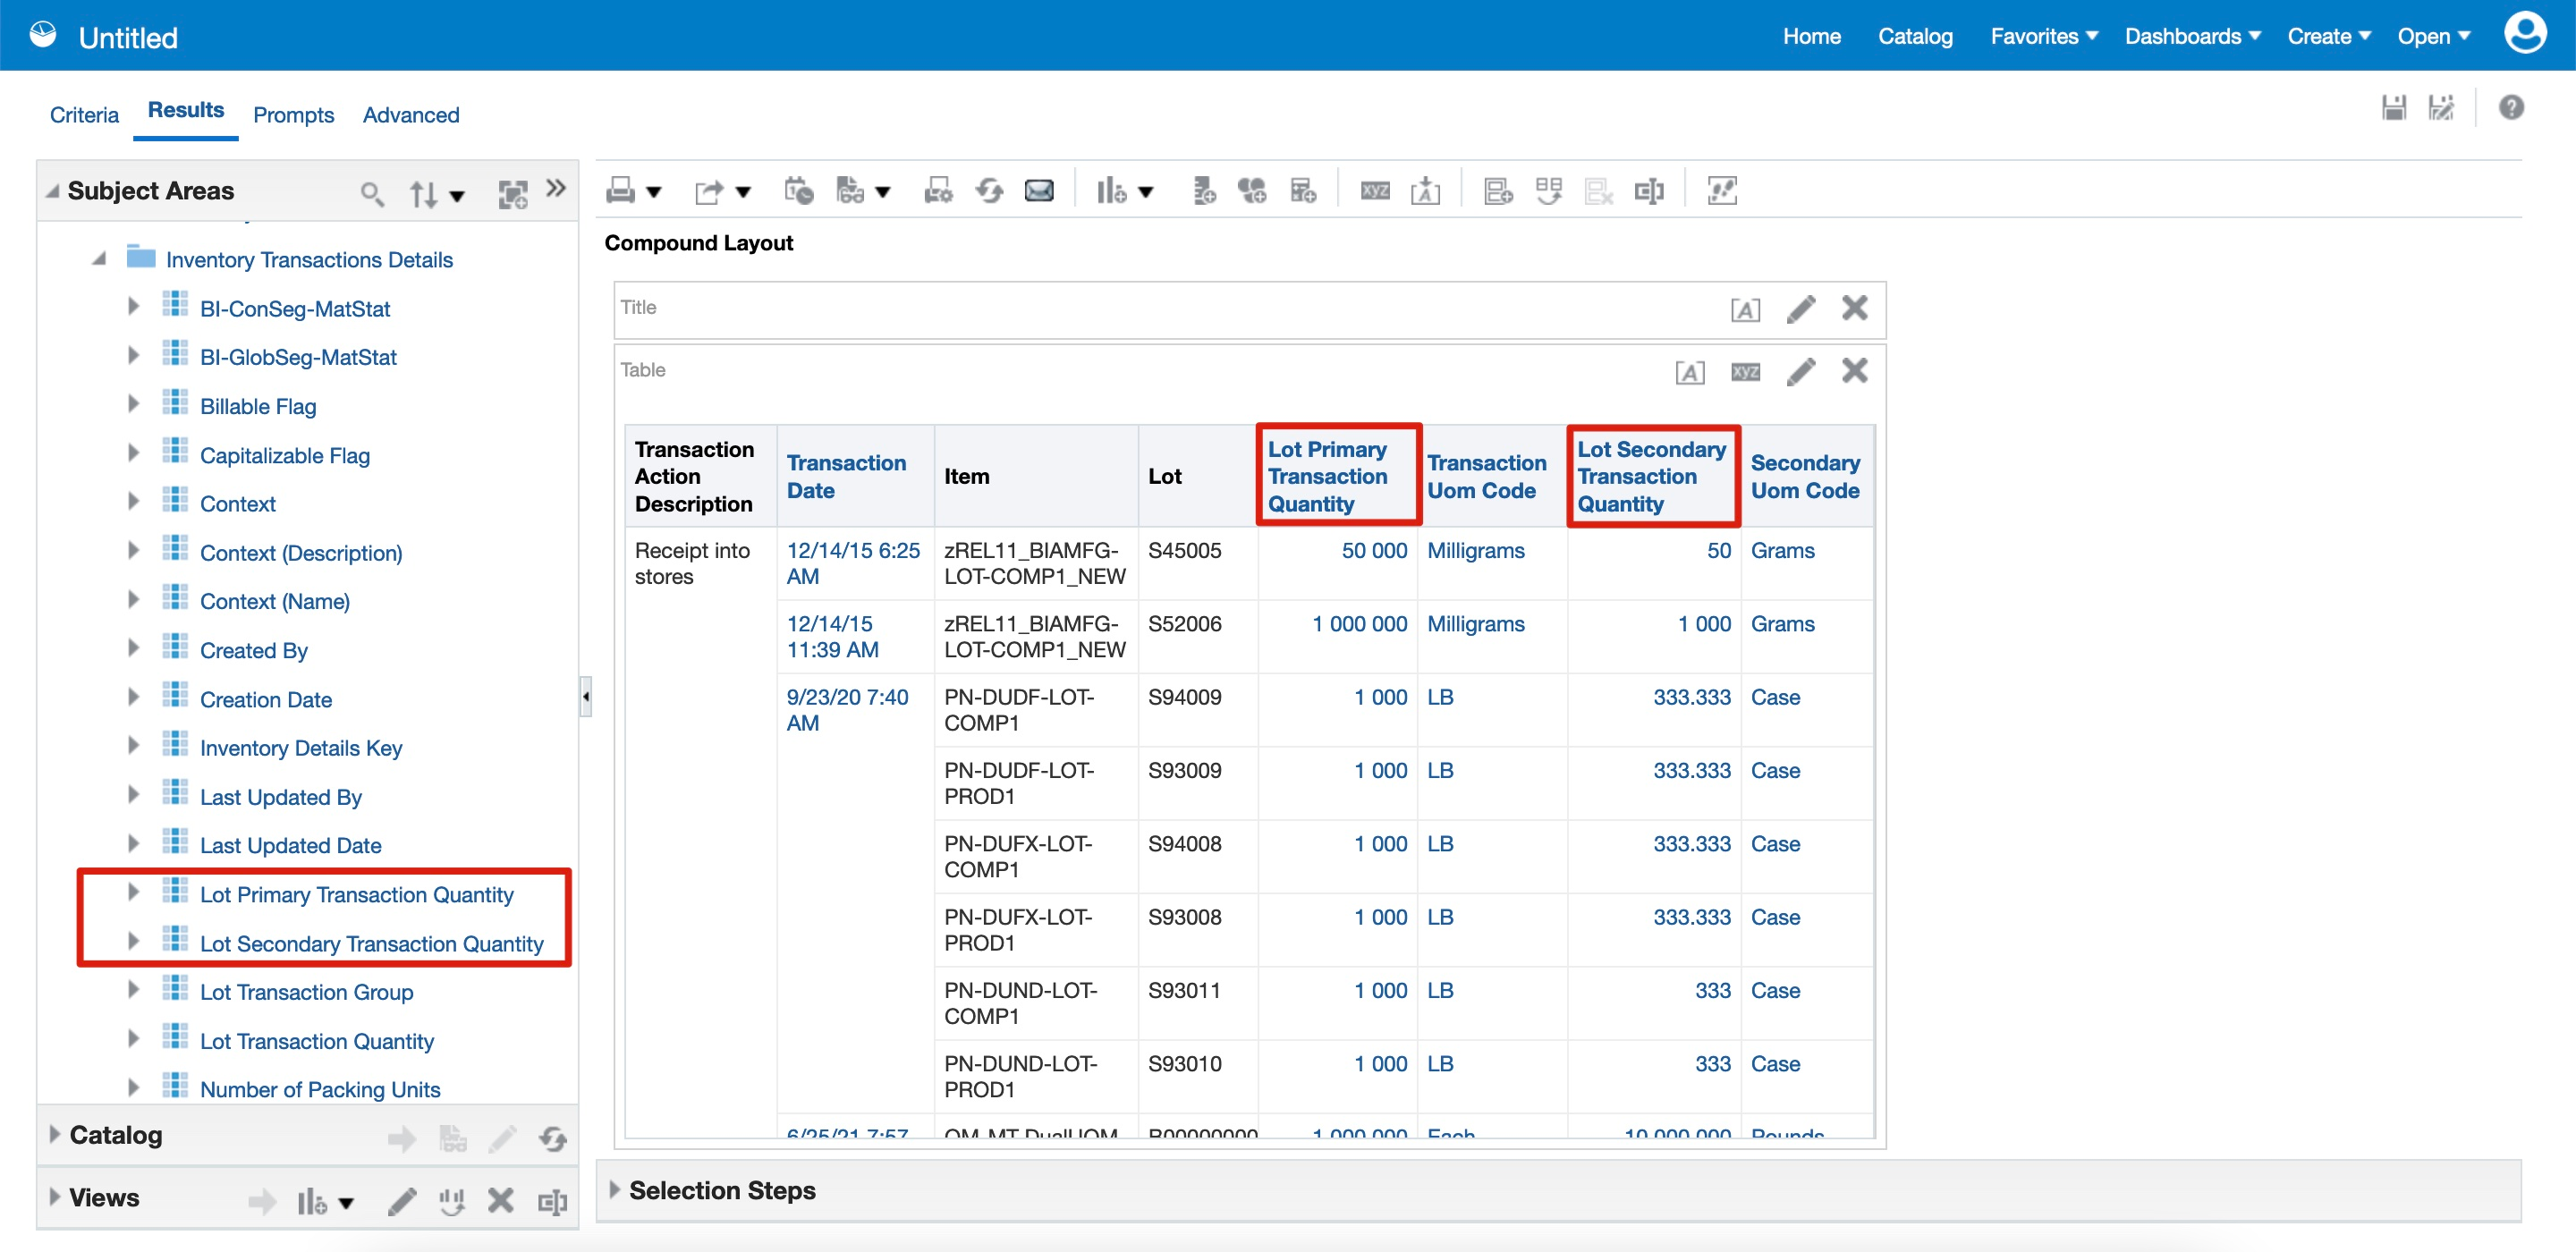Image resolution: width=2576 pixels, height=1252 pixels.
Task: Click the Print analysis icon
Action: [621, 190]
